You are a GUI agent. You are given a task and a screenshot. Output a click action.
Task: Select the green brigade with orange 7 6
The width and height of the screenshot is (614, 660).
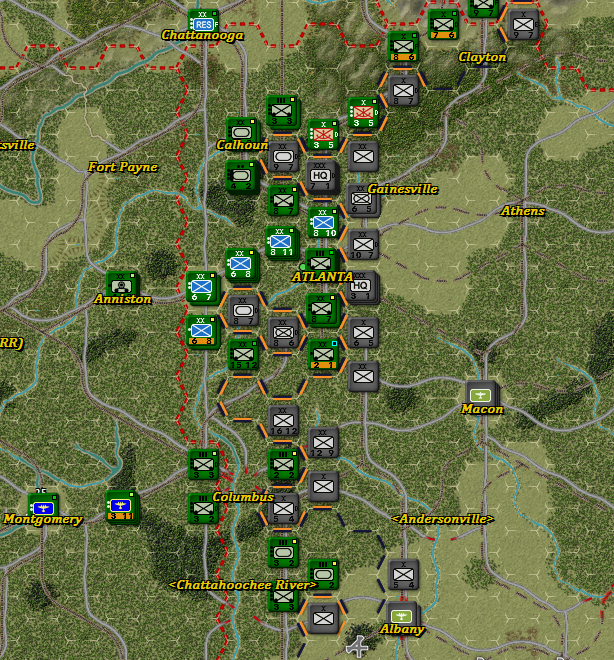443,24
